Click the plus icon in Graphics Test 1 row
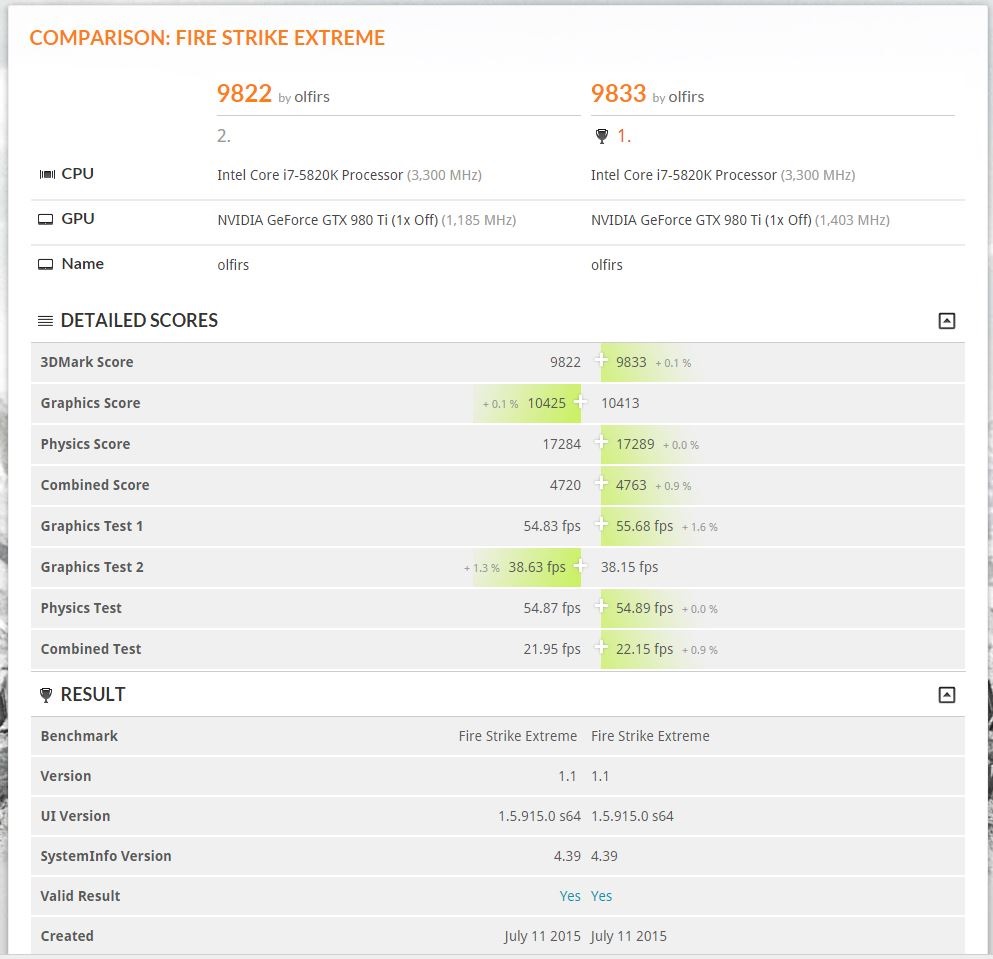Image resolution: width=993 pixels, height=959 pixels. tap(602, 524)
